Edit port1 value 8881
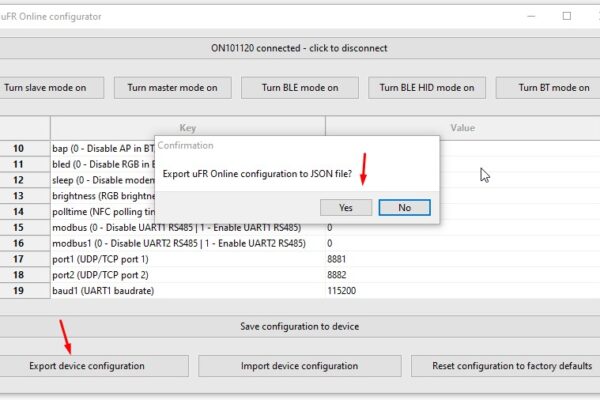Screen dimensions: 600x400 463,259
